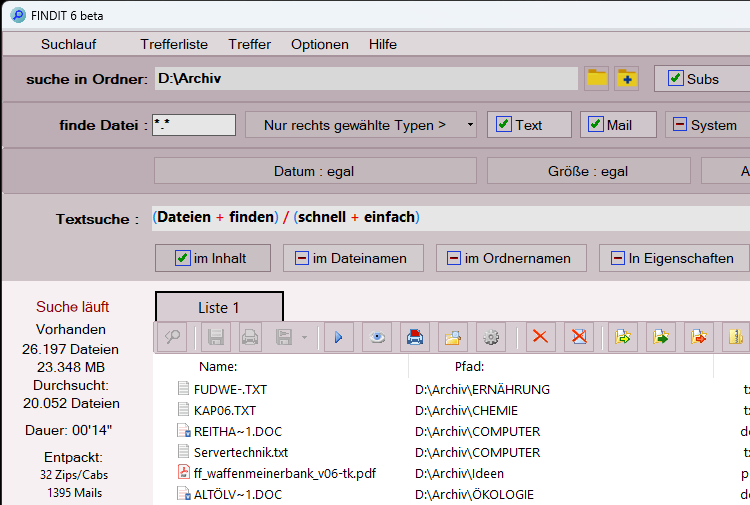
Task: Open the 'Nur rechts gewählte Typen' dropdown
Action: [361, 125]
